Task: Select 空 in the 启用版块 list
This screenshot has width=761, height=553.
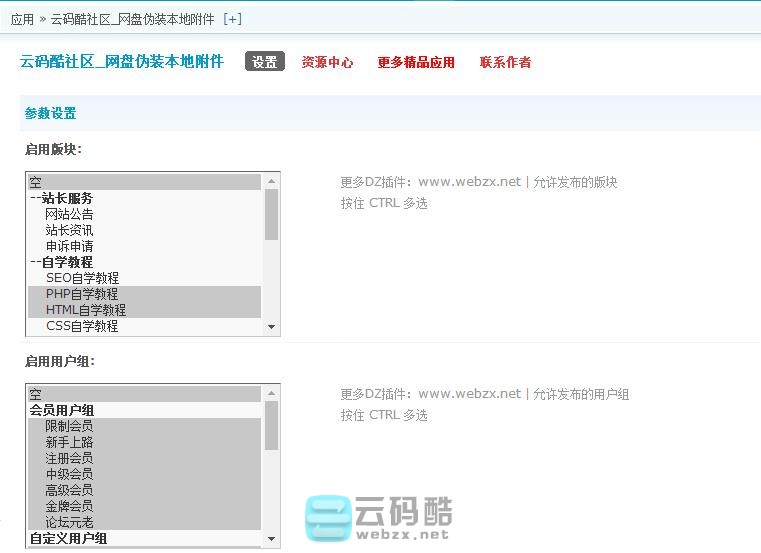Action: click(x=145, y=182)
